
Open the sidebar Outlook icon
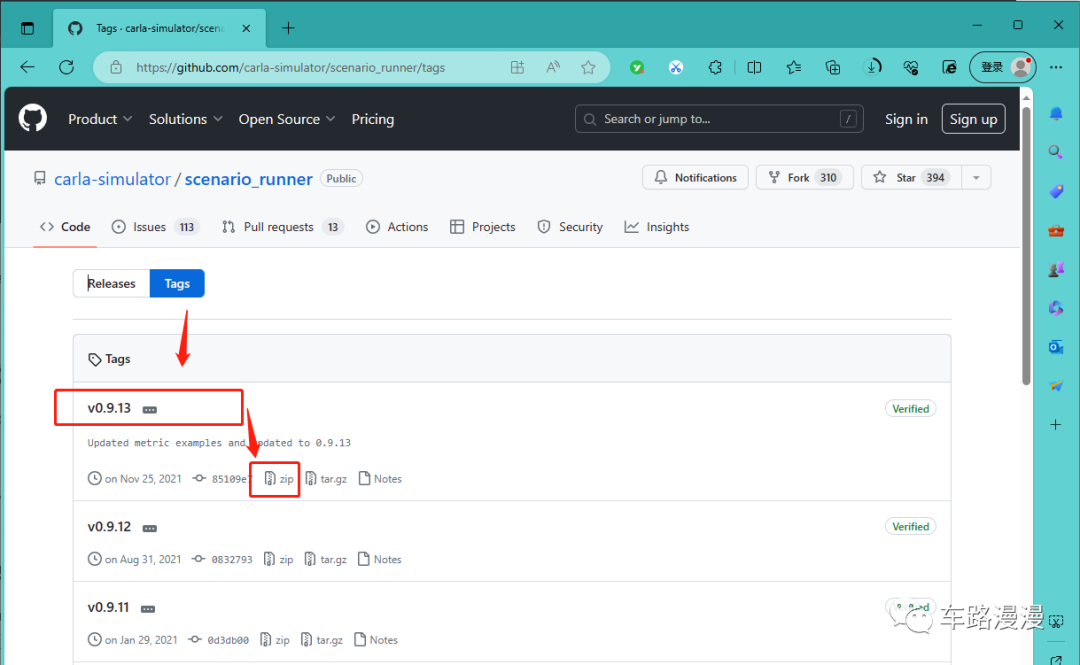point(1056,347)
